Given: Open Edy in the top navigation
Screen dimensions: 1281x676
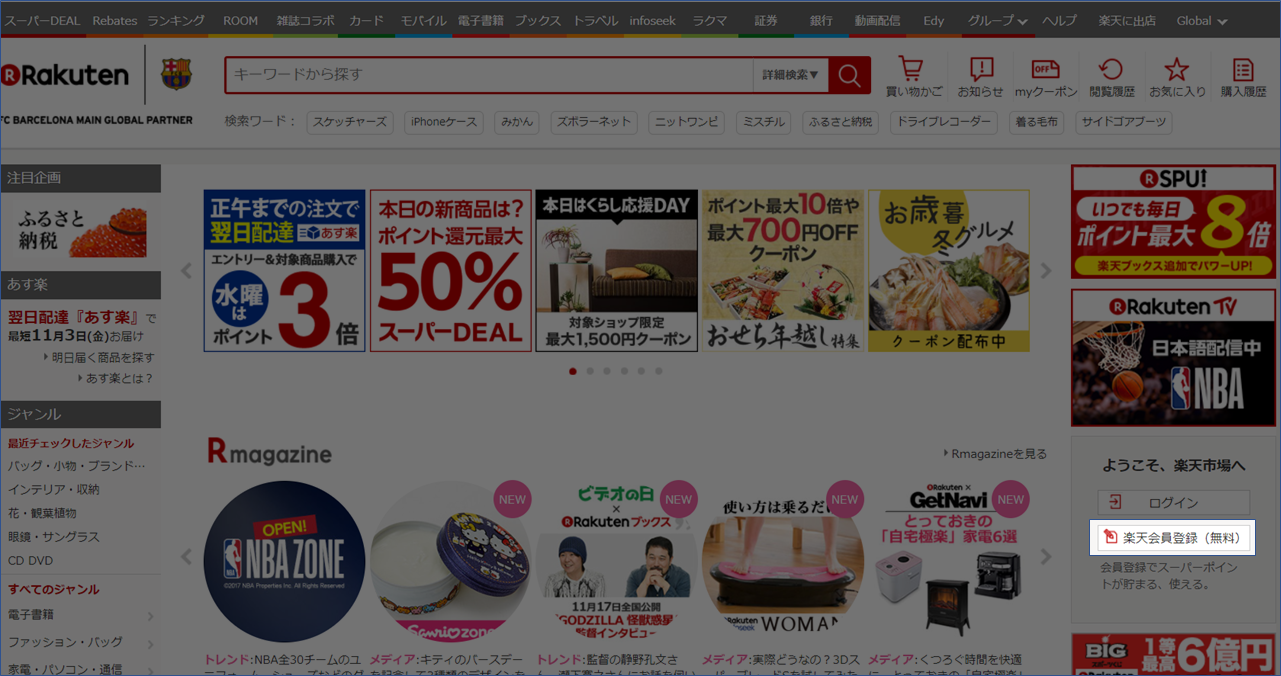Looking at the screenshot, I should point(933,21).
